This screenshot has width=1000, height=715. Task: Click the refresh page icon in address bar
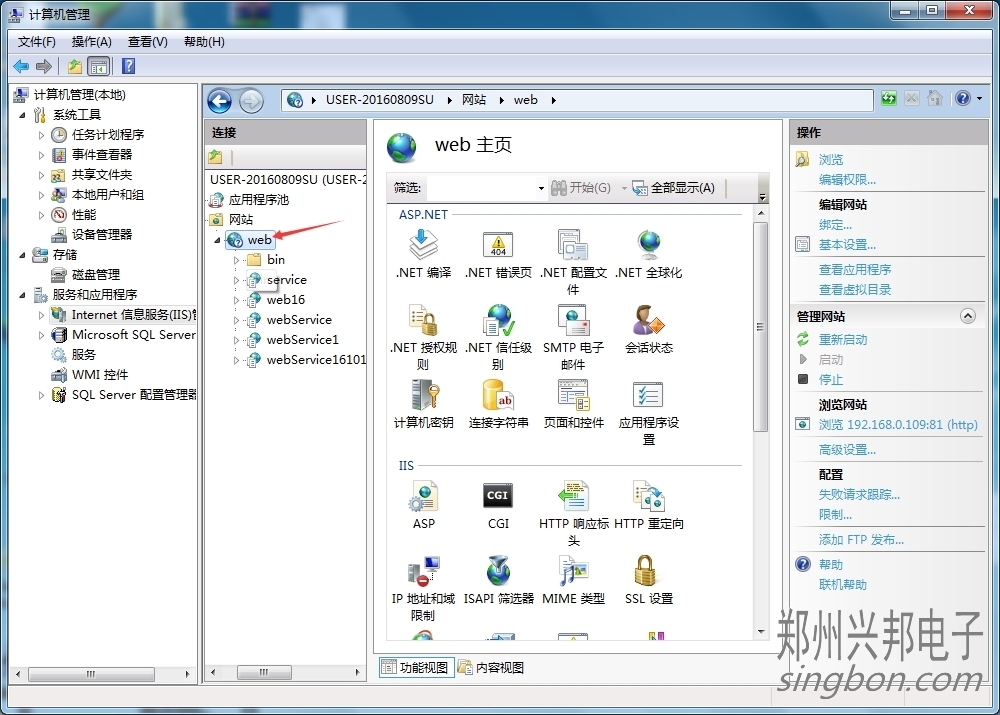(x=888, y=99)
